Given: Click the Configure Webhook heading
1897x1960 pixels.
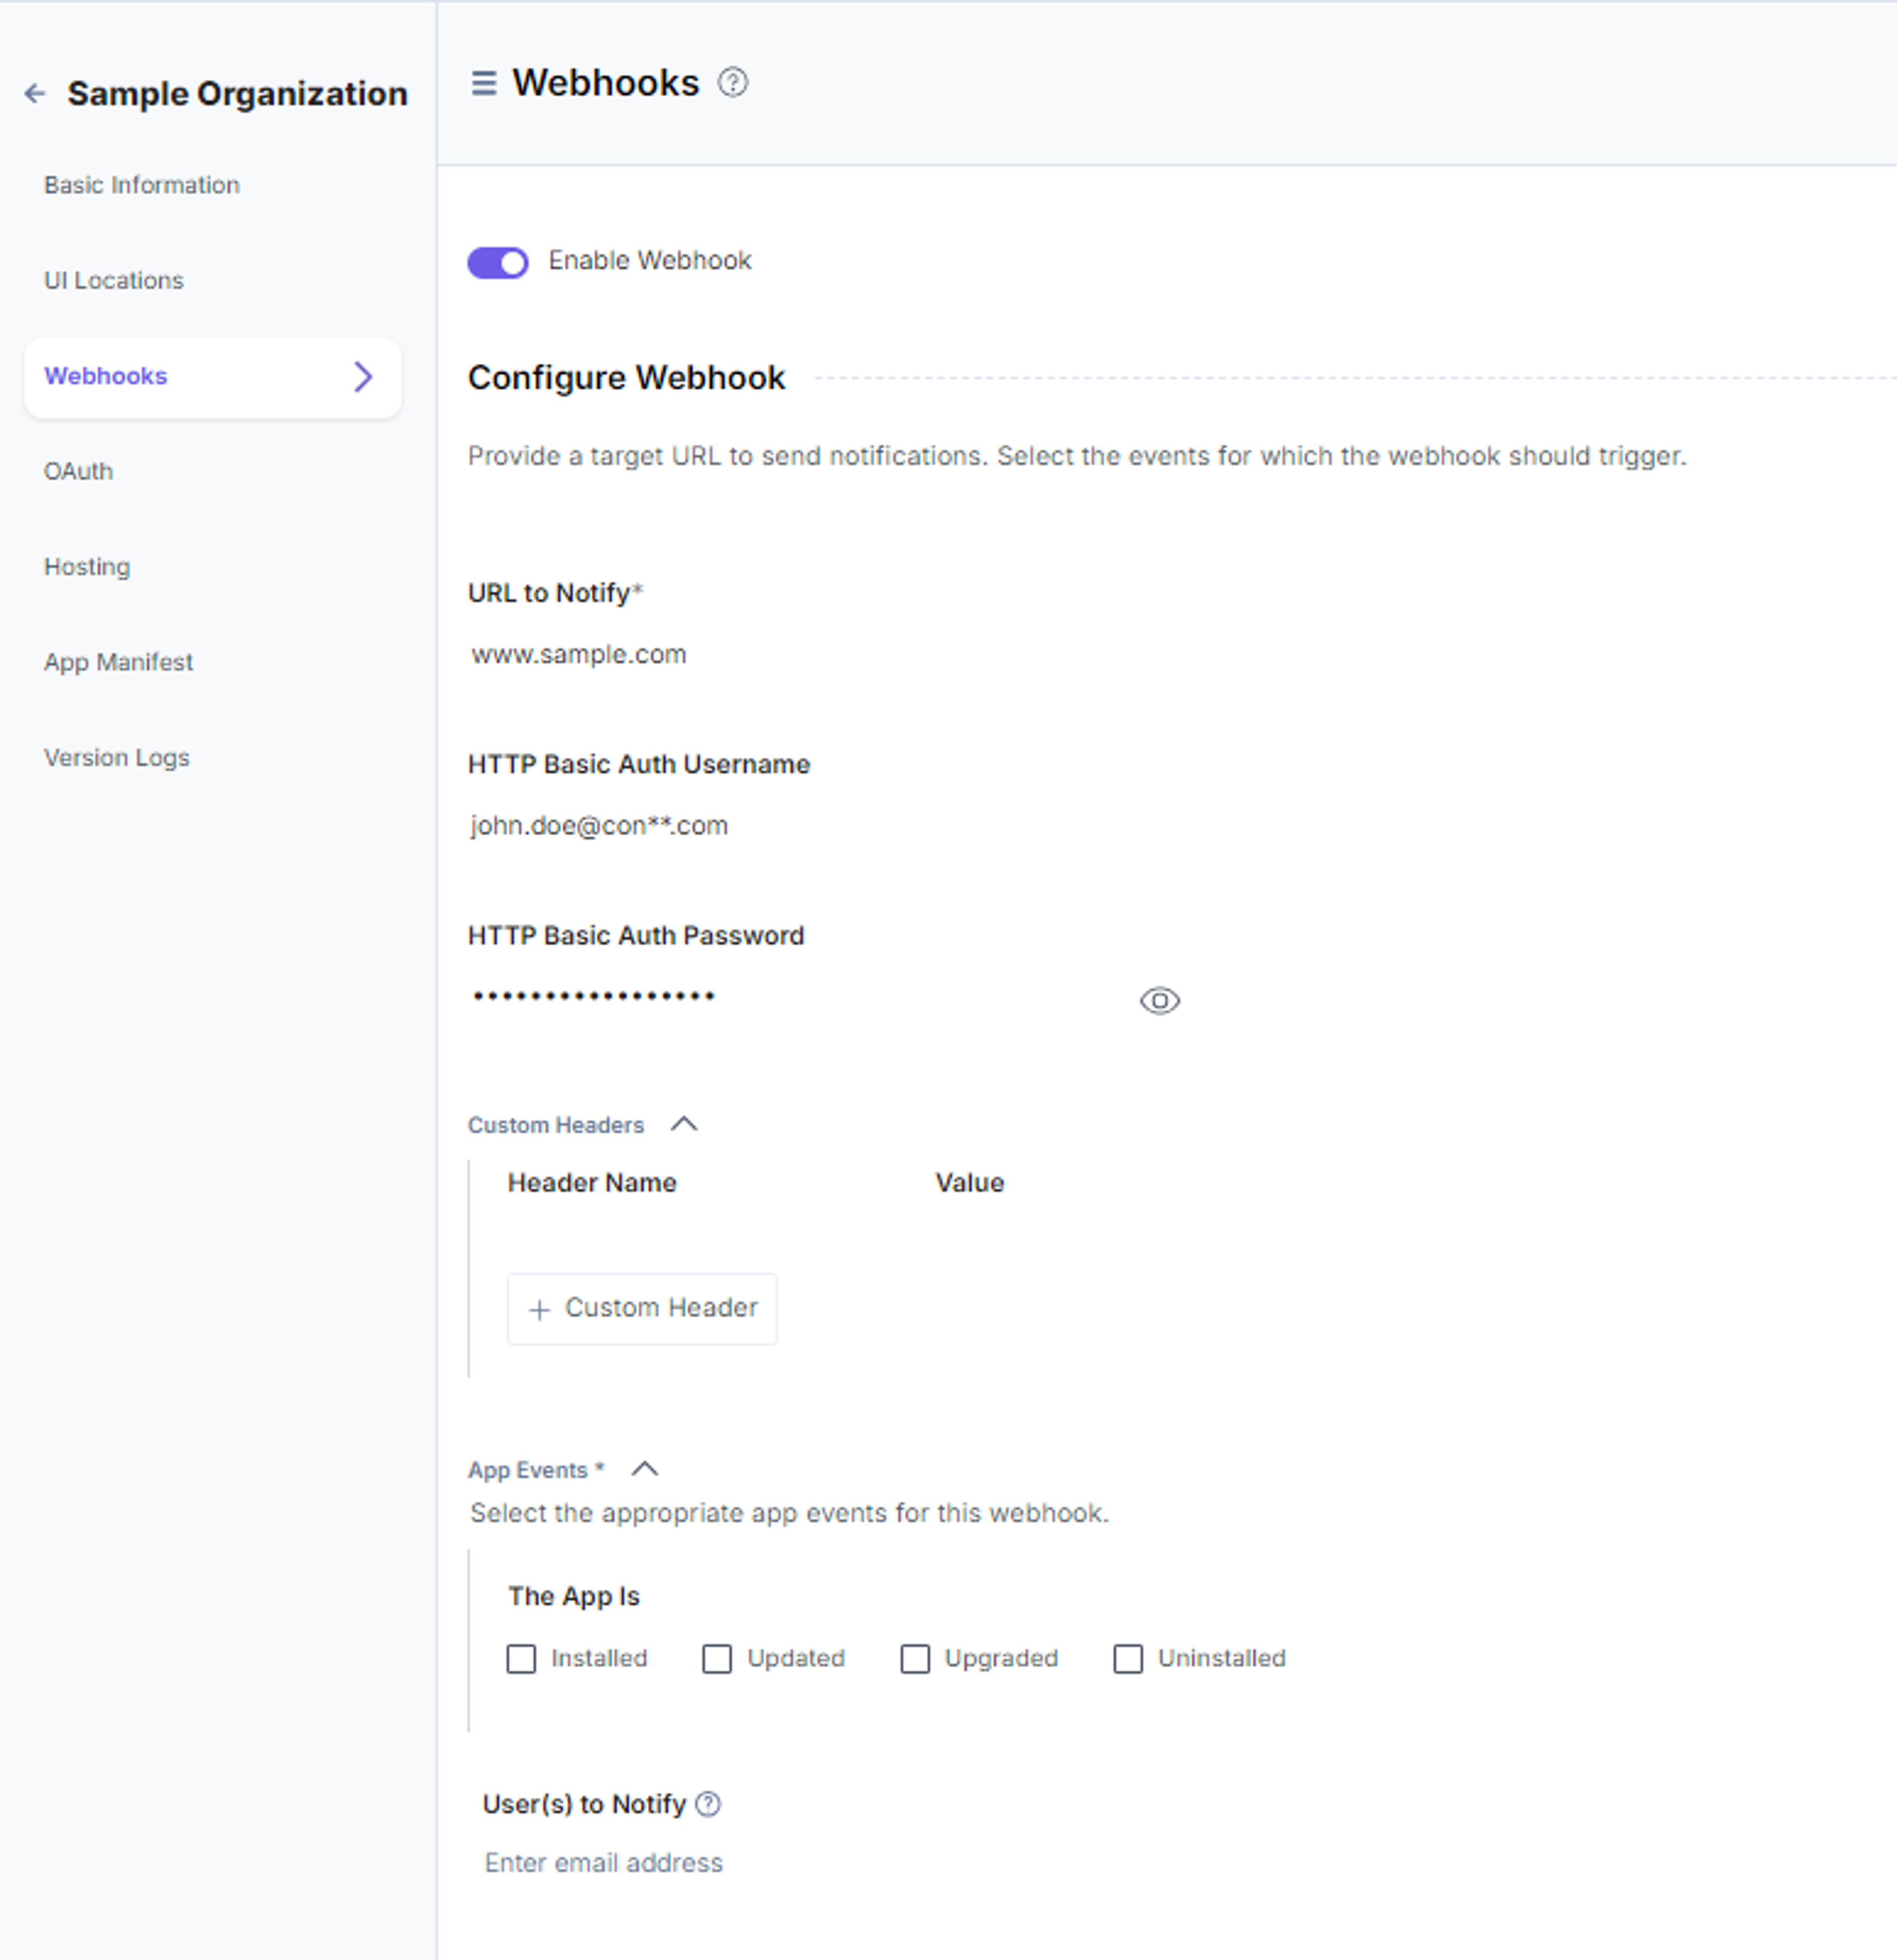Looking at the screenshot, I should click(x=626, y=378).
